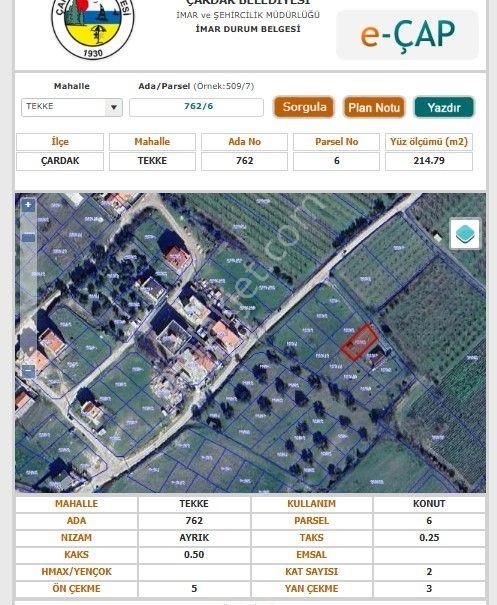Click the İMAR ve ŞEHİRCİLİK MÜDÜRLÜĞÜ text
The image size is (497, 605).
(248, 15)
